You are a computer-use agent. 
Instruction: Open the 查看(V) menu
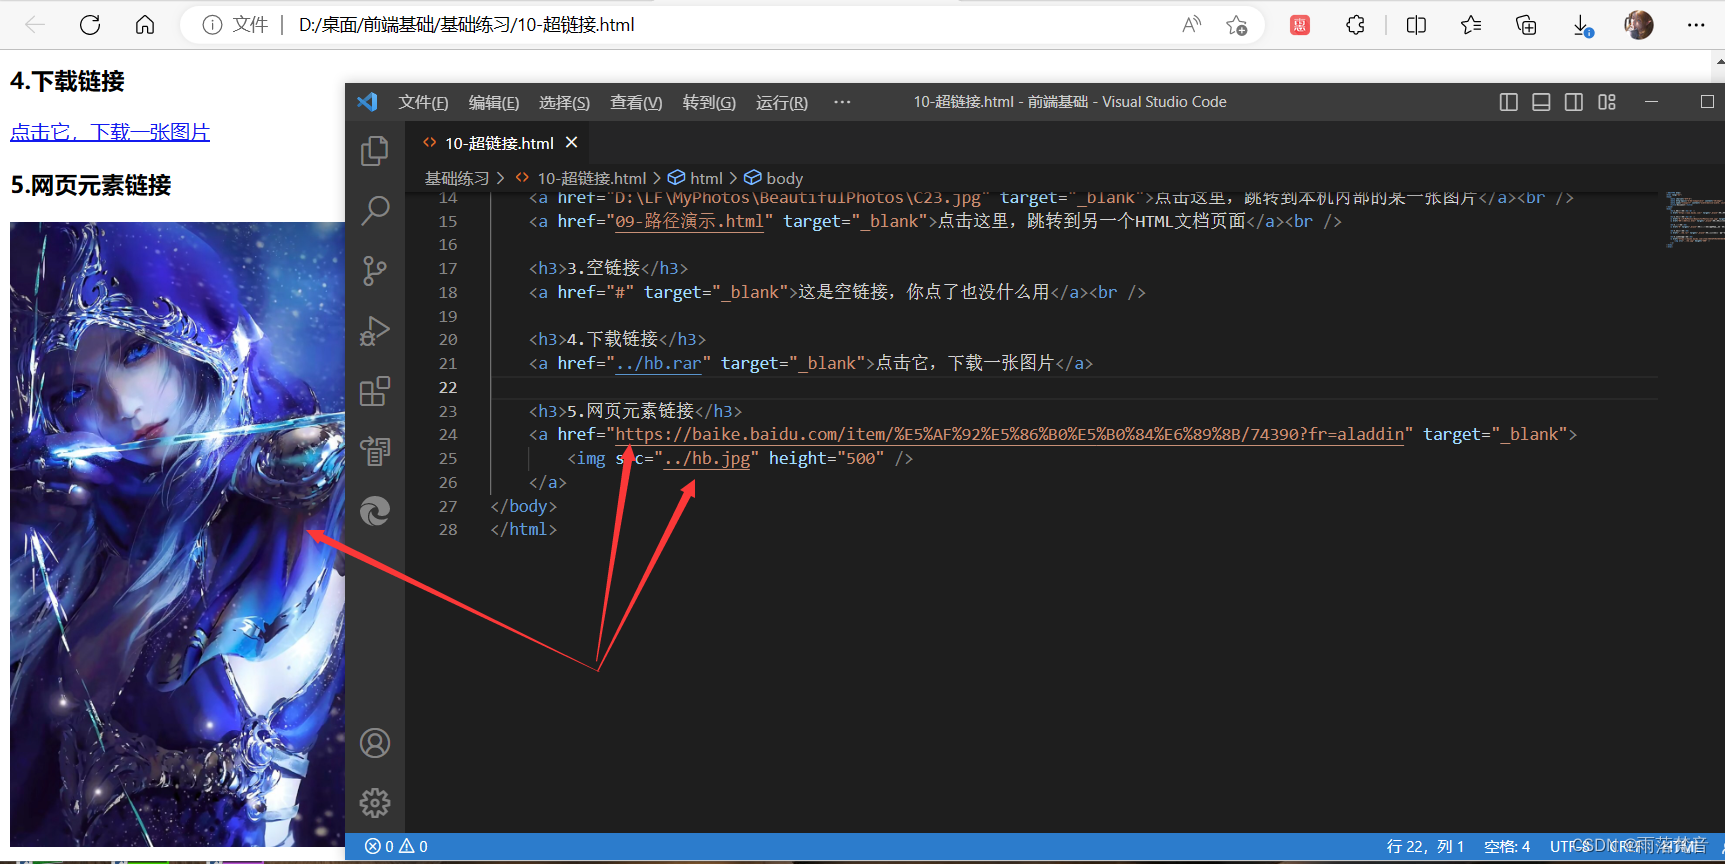636,102
